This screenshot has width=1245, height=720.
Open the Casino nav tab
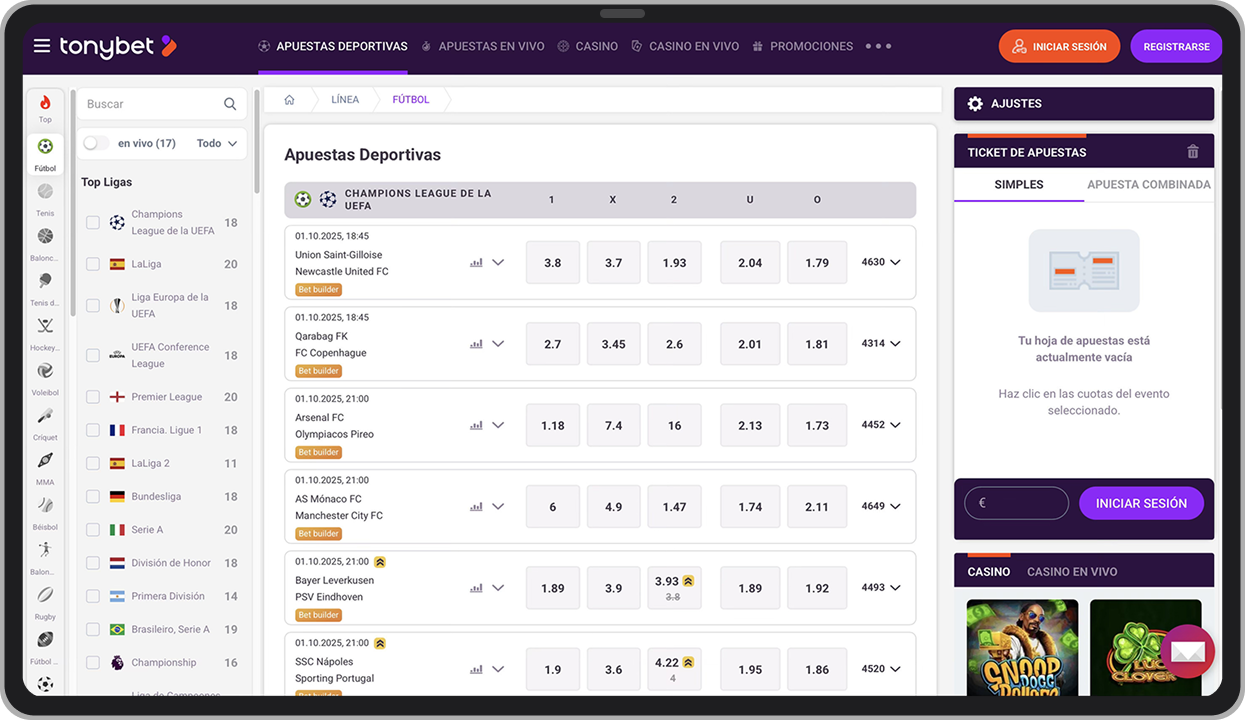tap(588, 46)
